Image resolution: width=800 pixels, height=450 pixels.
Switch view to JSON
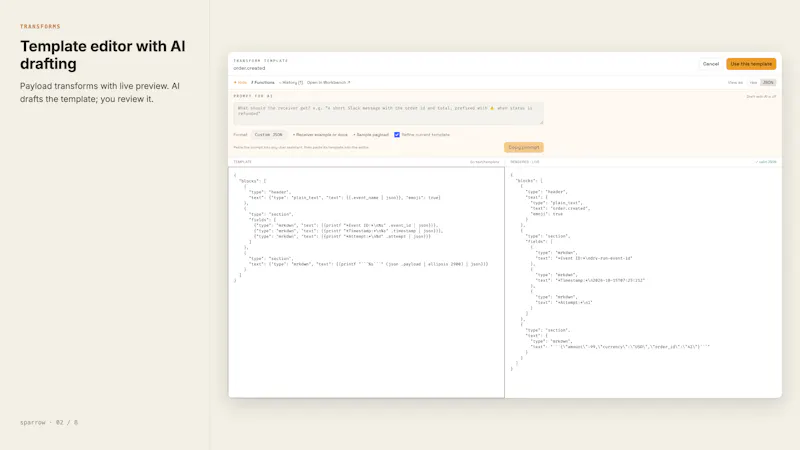pyautogui.click(x=768, y=83)
